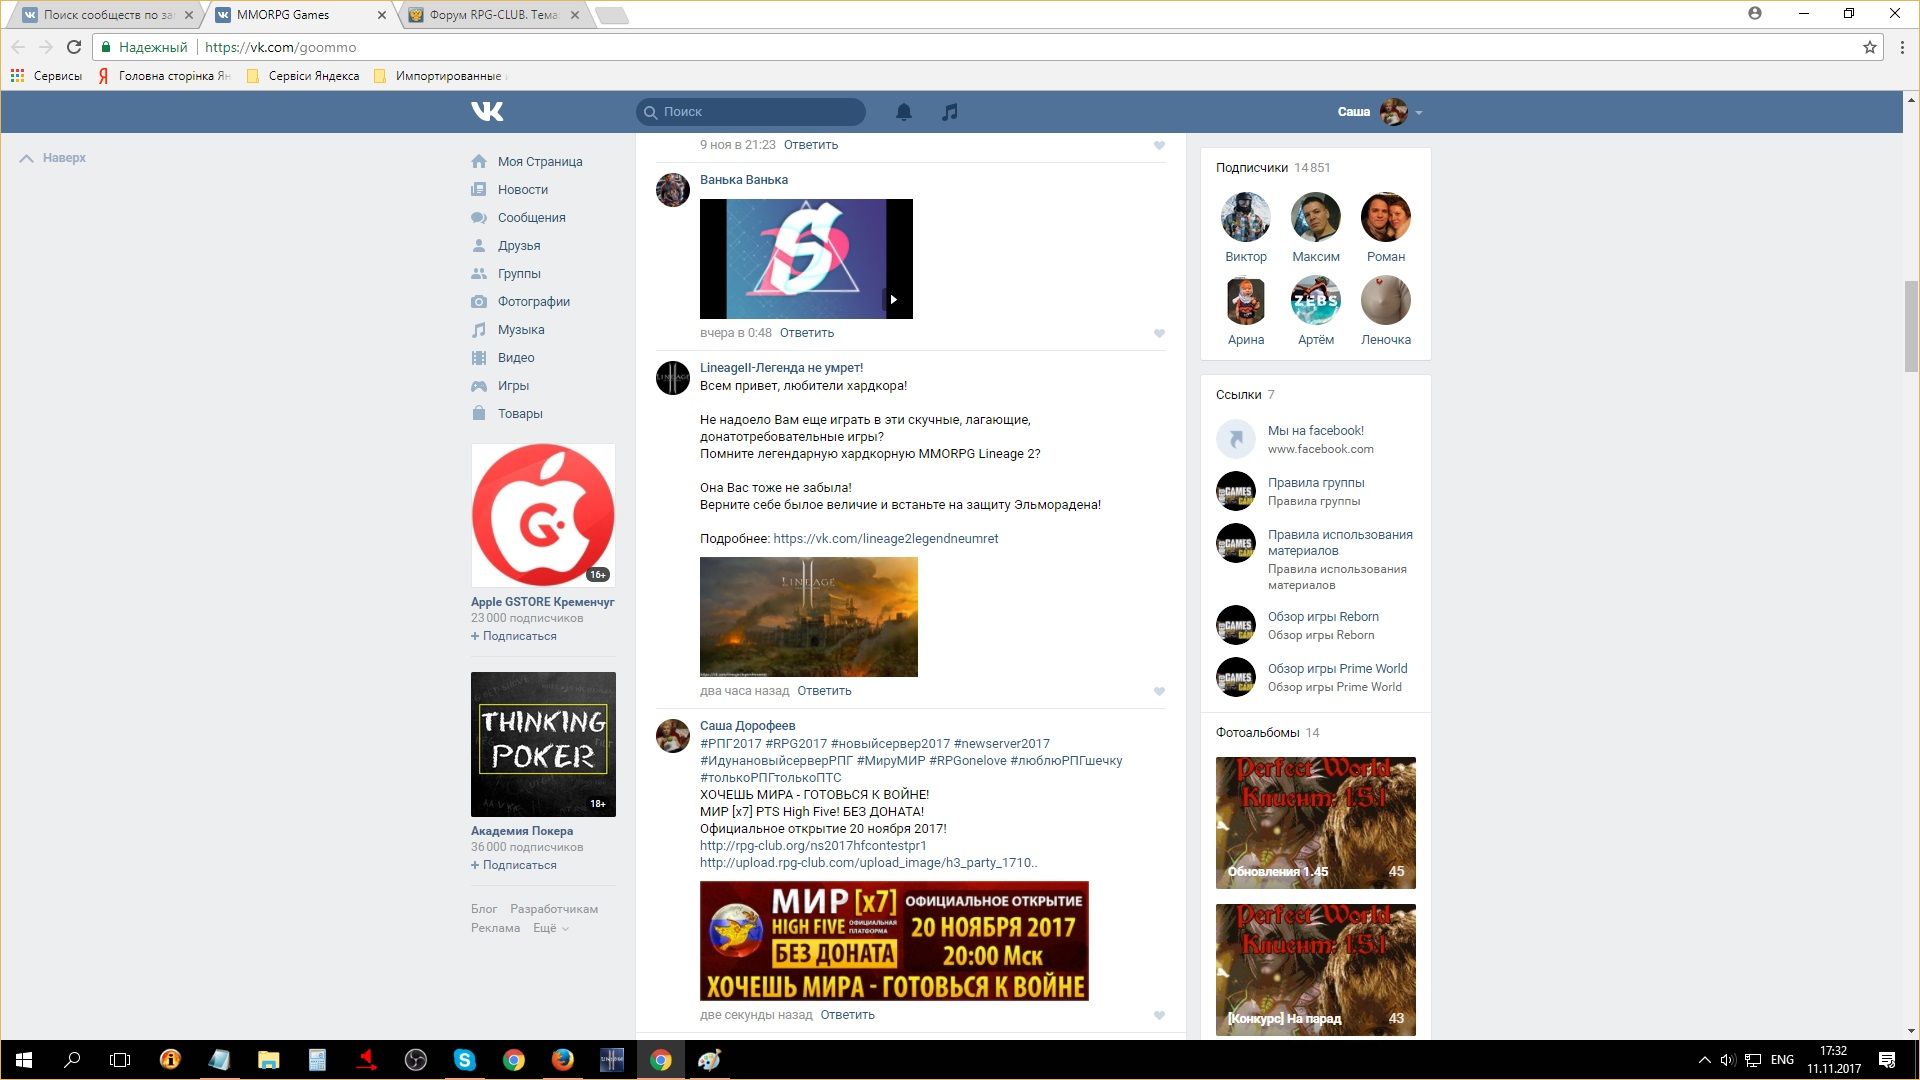Open Skype from the taskbar

click(x=464, y=1060)
